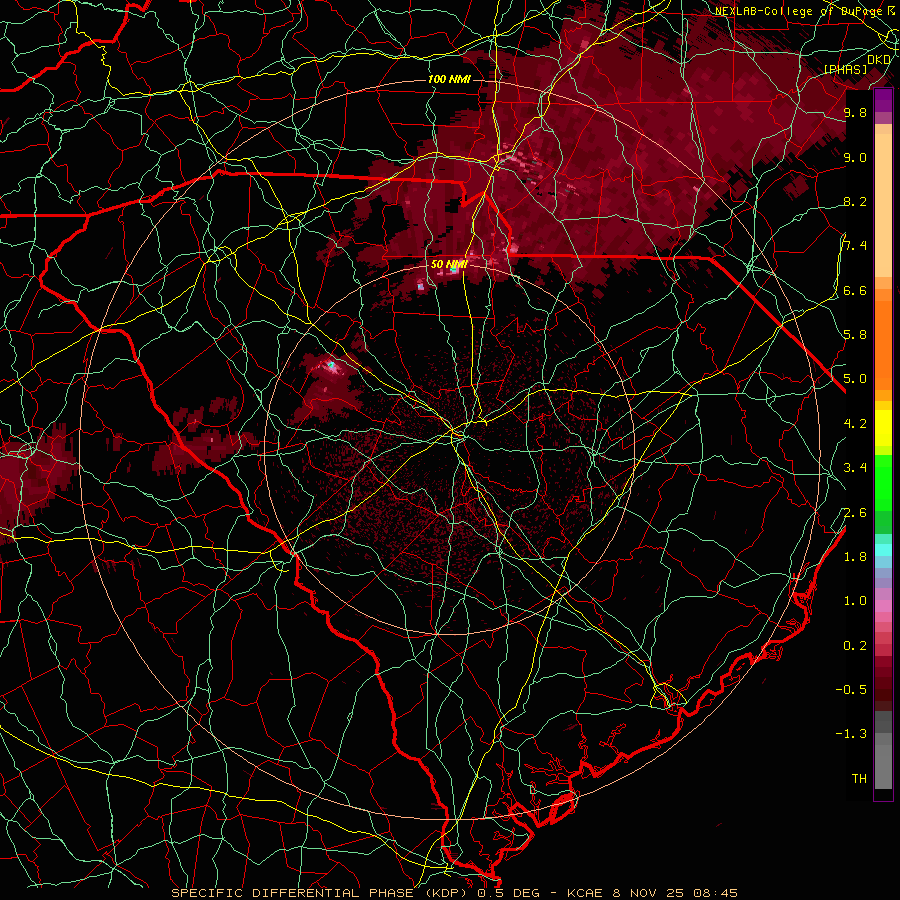Click the 5.8 legend value
This screenshot has height=900, width=900.
coord(855,334)
